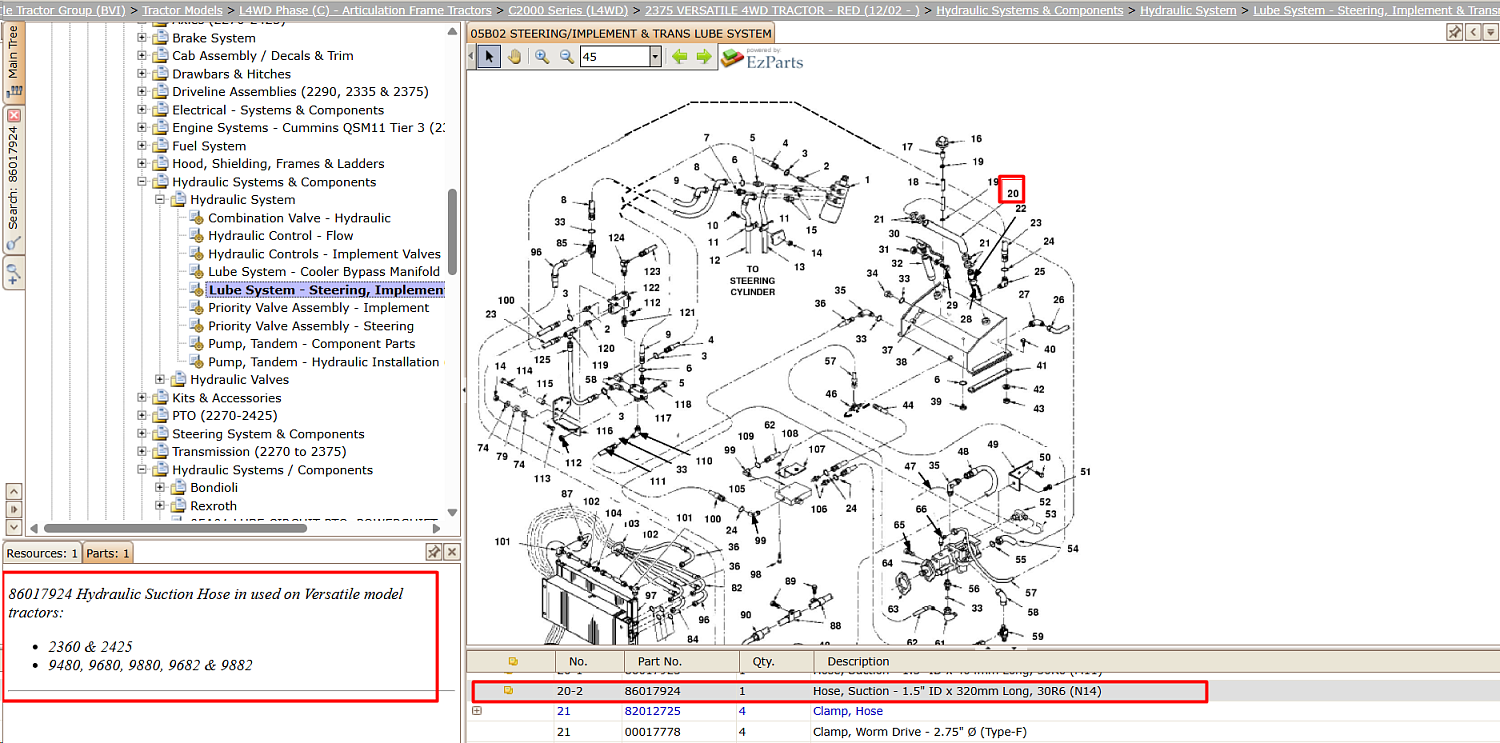Switch to the Resources: 1 tab

point(42,553)
